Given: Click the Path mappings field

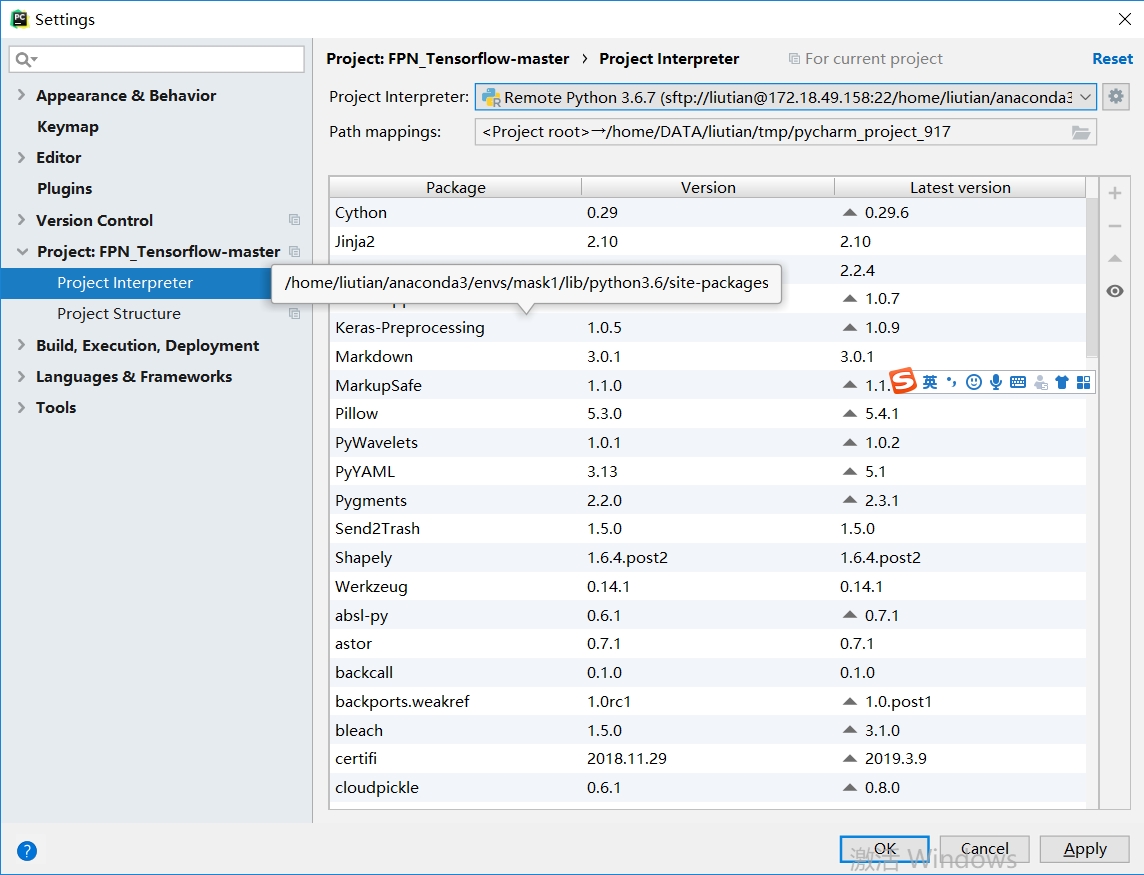Looking at the screenshot, I should point(786,132).
